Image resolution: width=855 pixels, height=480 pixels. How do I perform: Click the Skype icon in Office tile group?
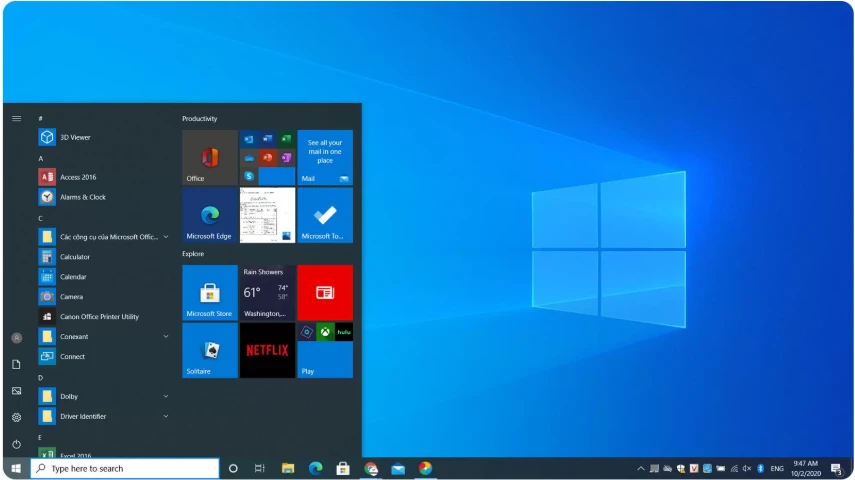(x=249, y=176)
